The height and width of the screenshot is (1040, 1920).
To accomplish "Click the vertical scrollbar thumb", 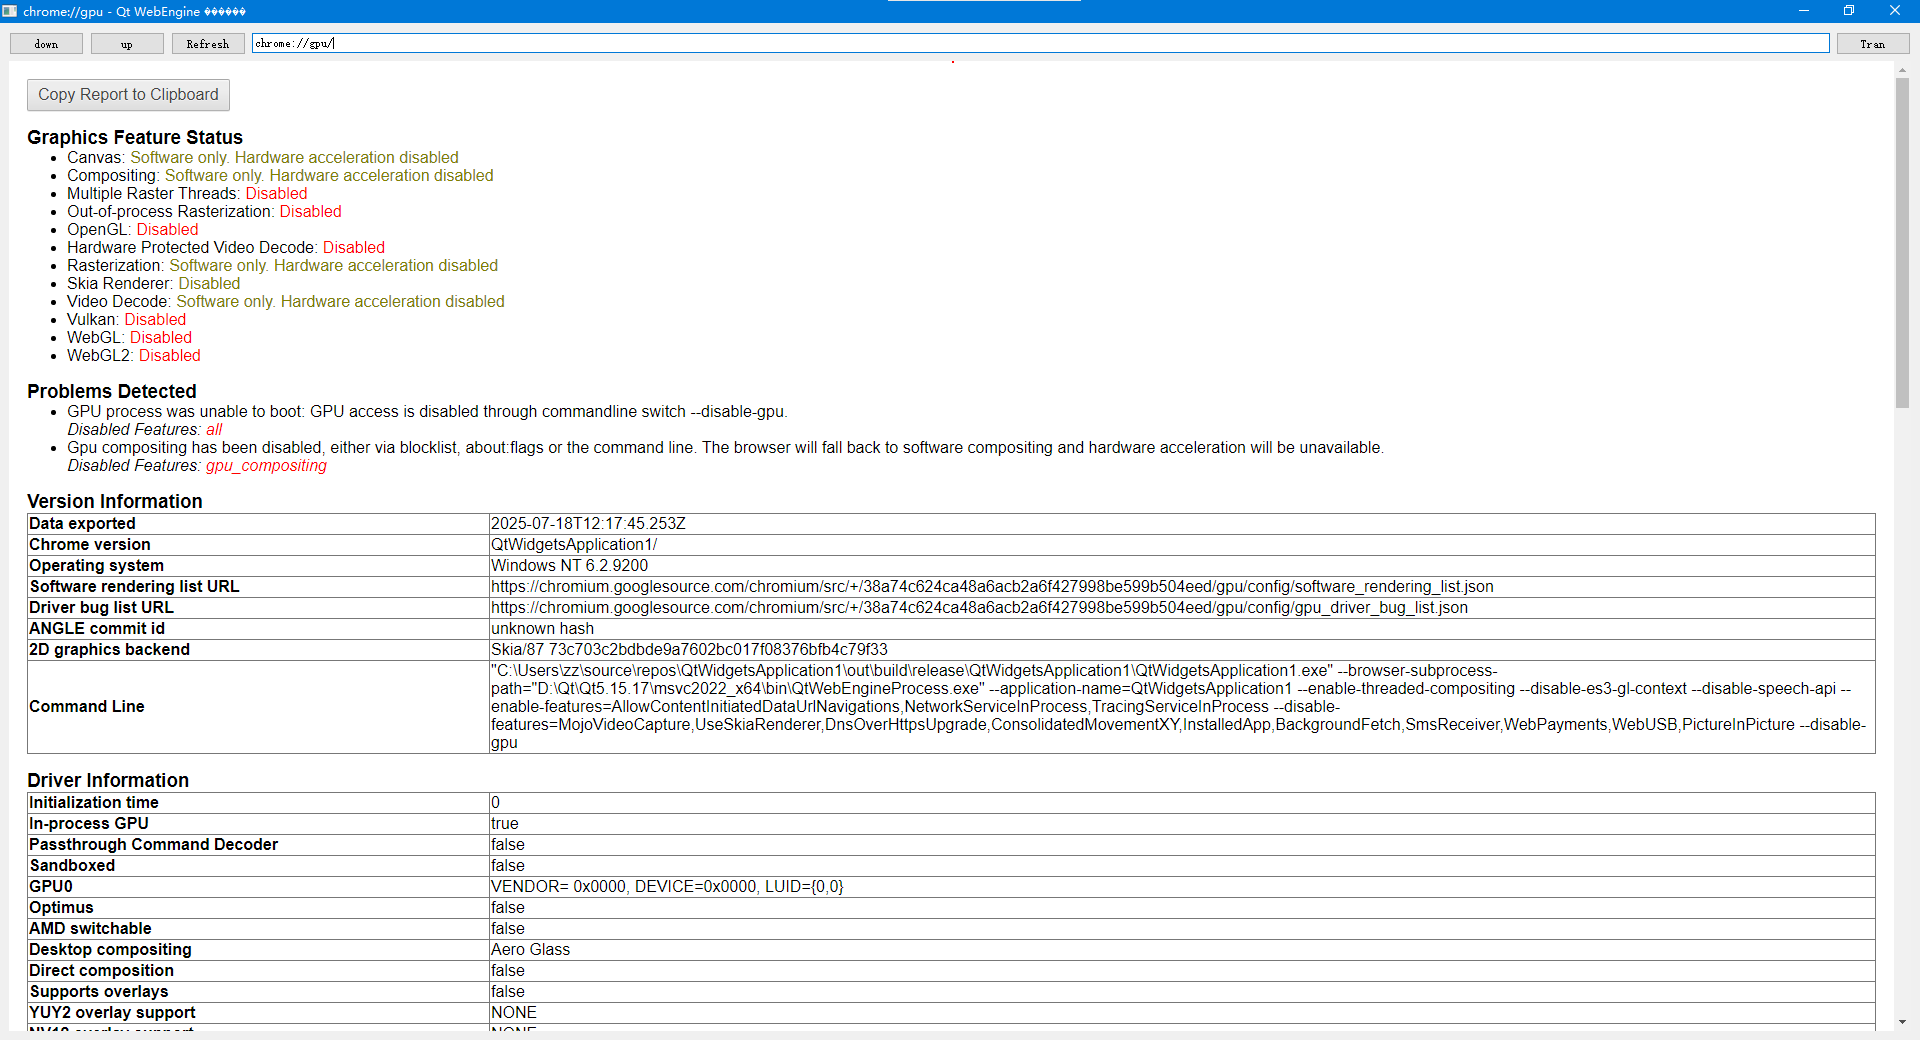I will click(1902, 242).
